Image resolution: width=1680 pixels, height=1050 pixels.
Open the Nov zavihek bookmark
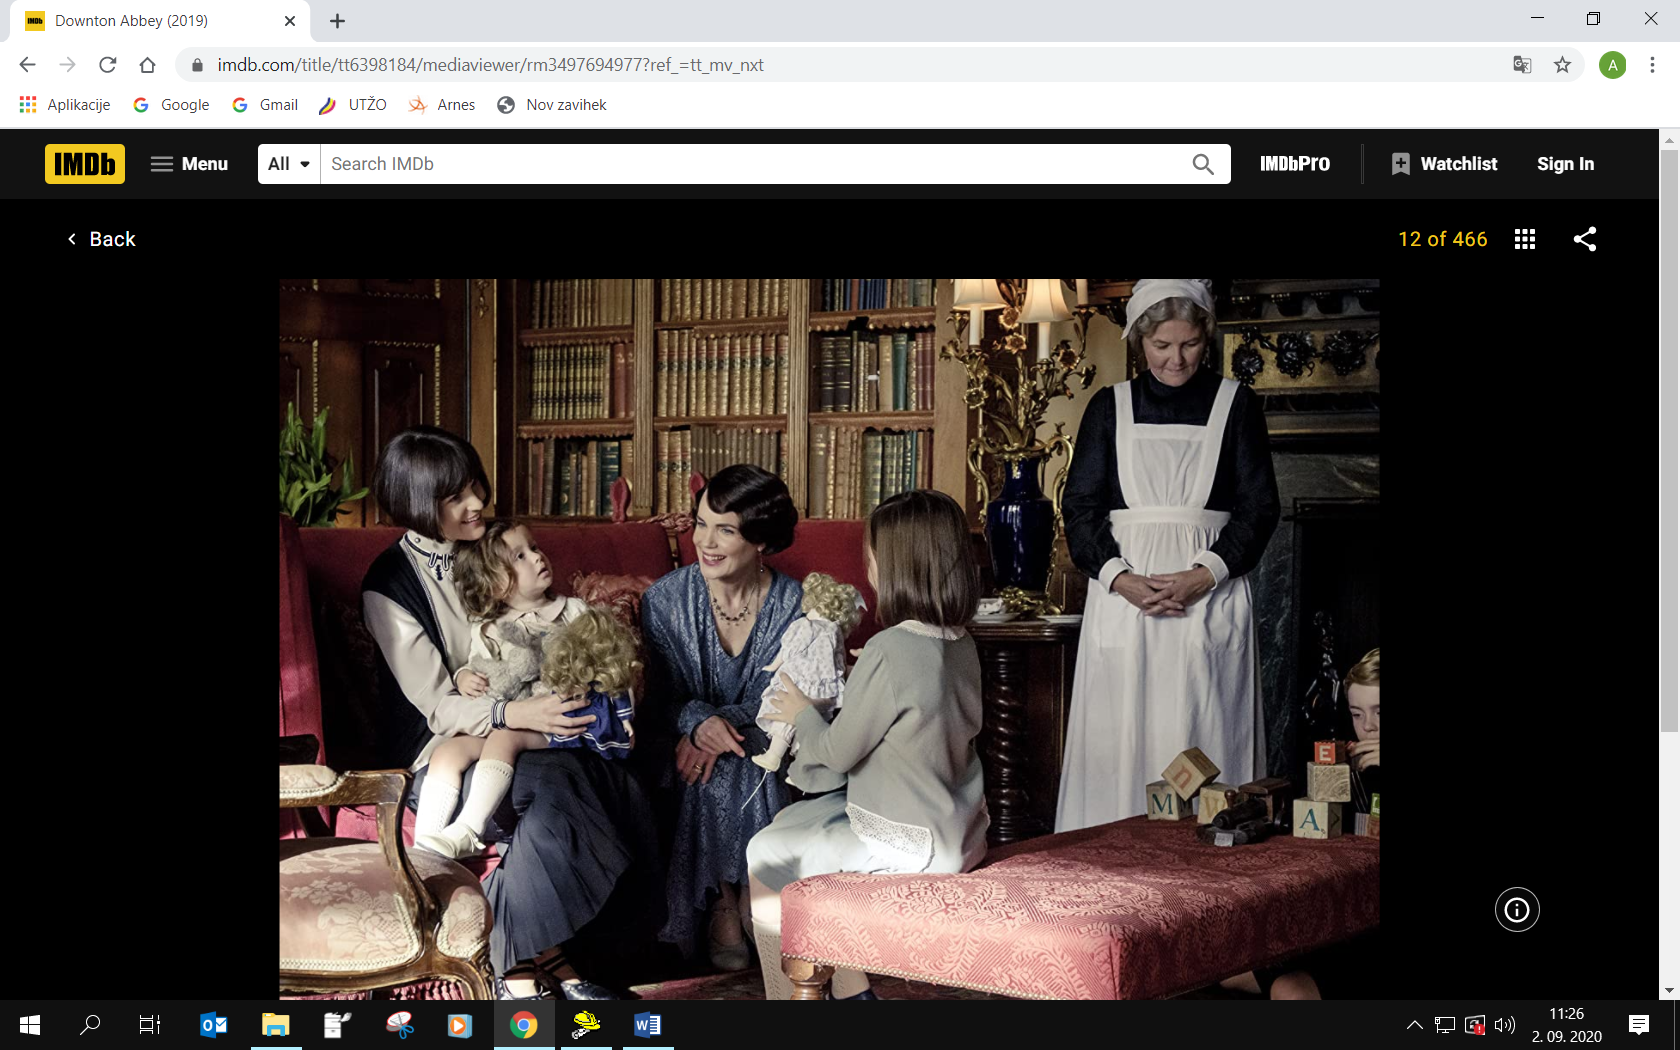(x=552, y=105)
